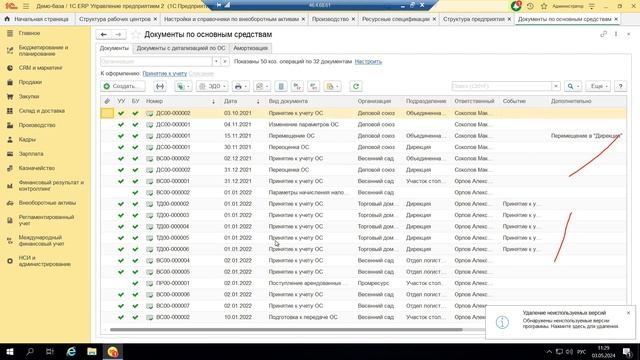Sort by the Номер column header

pyautogui.click(x=180, y=101)
